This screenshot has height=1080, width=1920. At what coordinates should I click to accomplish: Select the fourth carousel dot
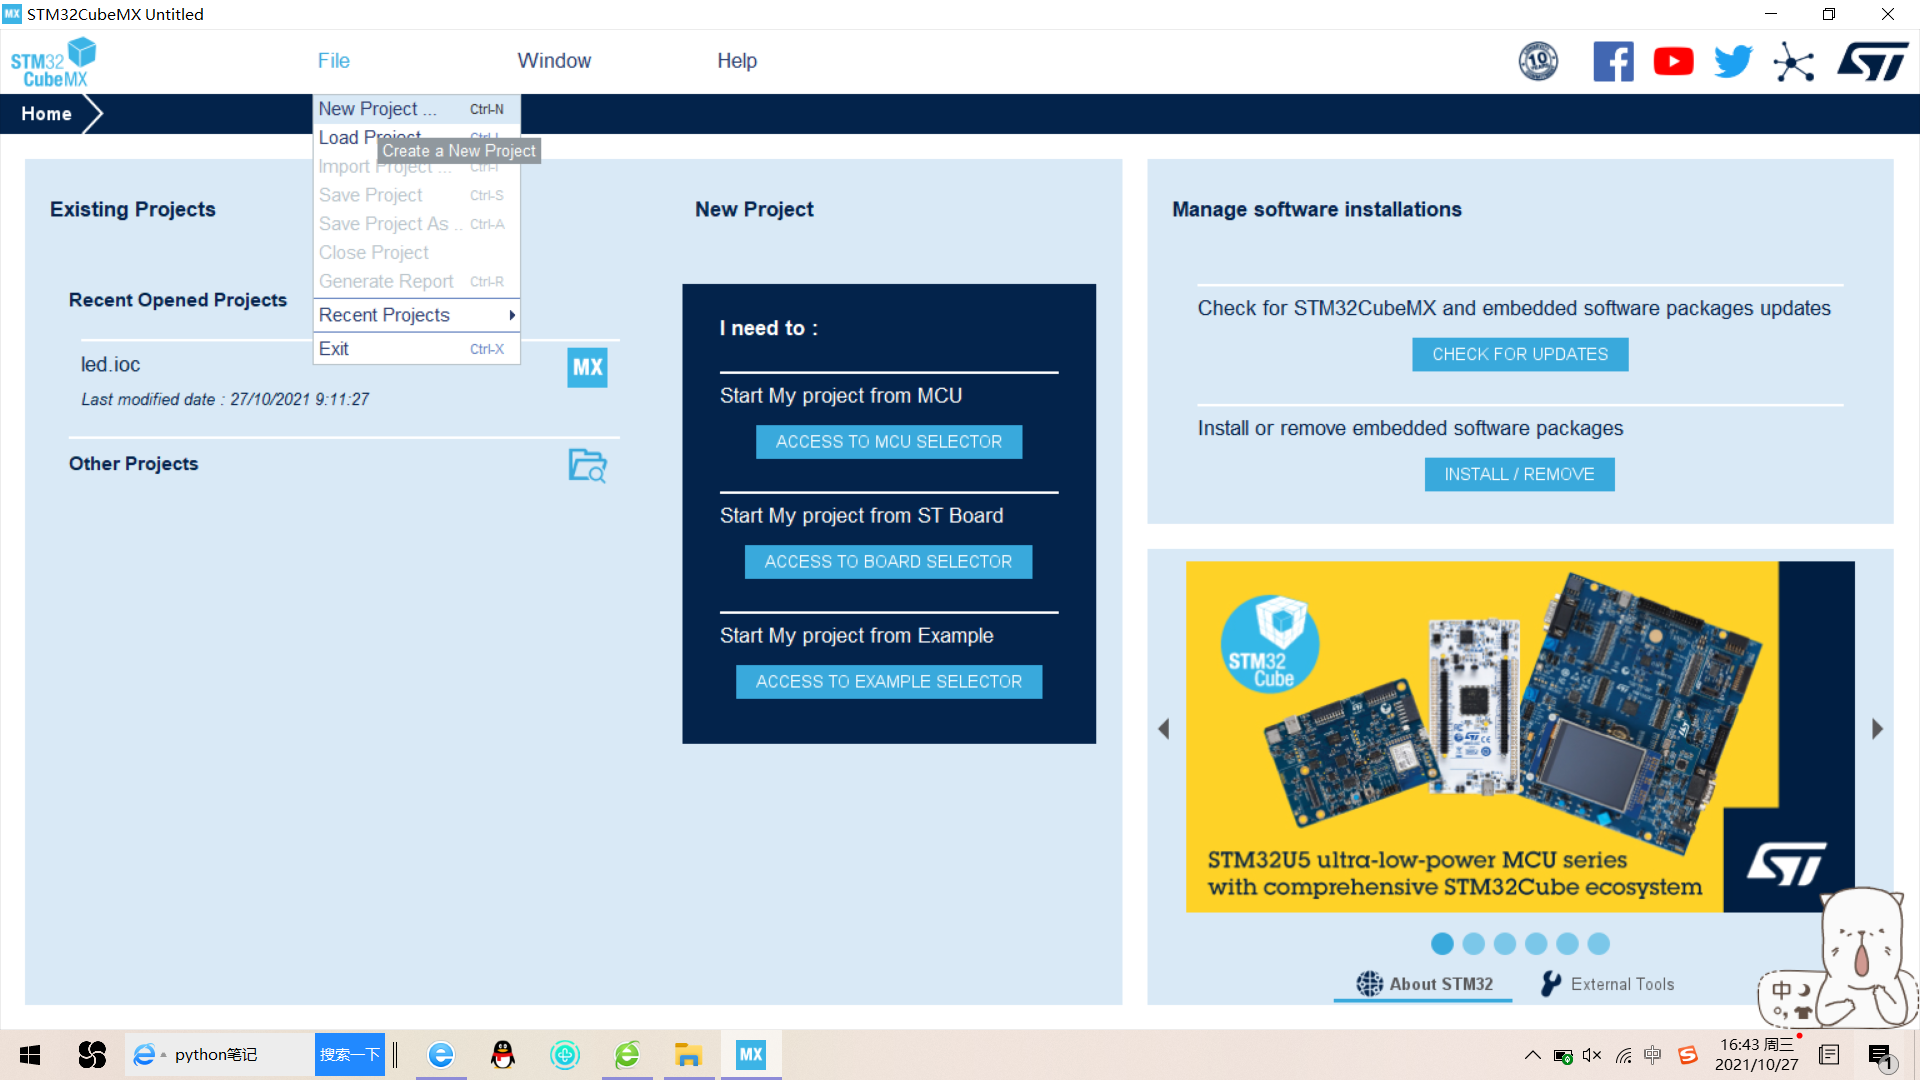coord(1536,944)
